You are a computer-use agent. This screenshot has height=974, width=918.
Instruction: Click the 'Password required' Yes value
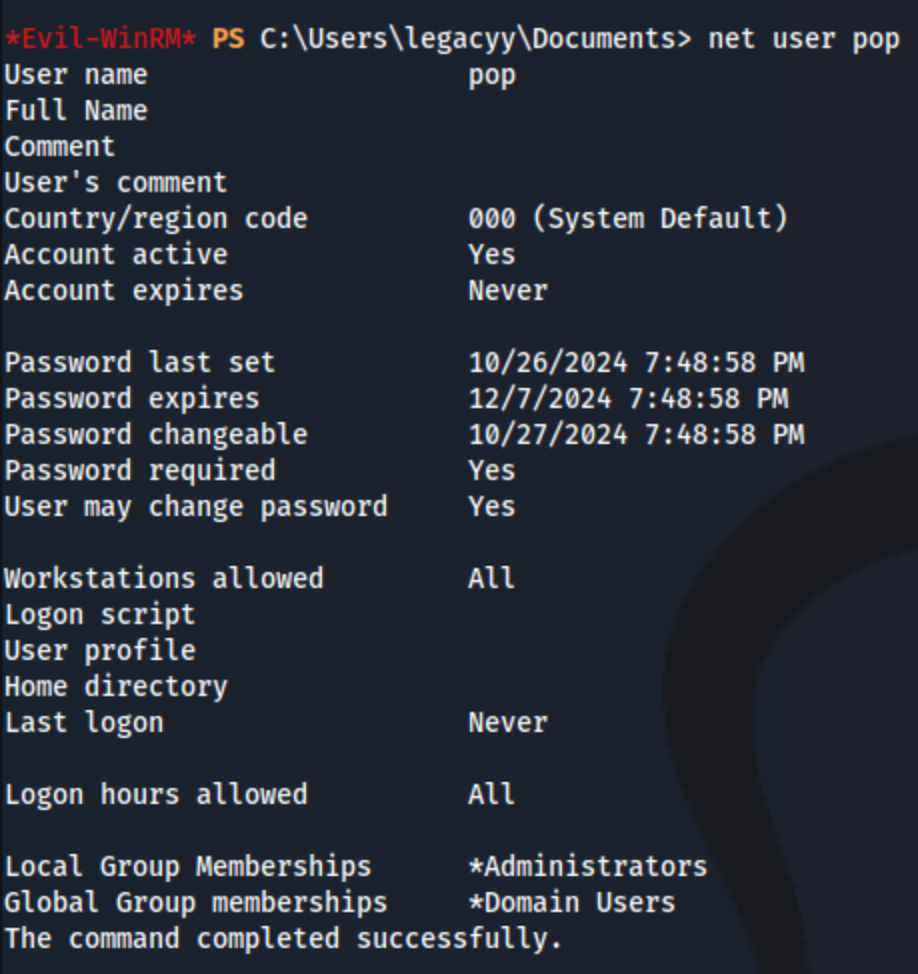492,471
